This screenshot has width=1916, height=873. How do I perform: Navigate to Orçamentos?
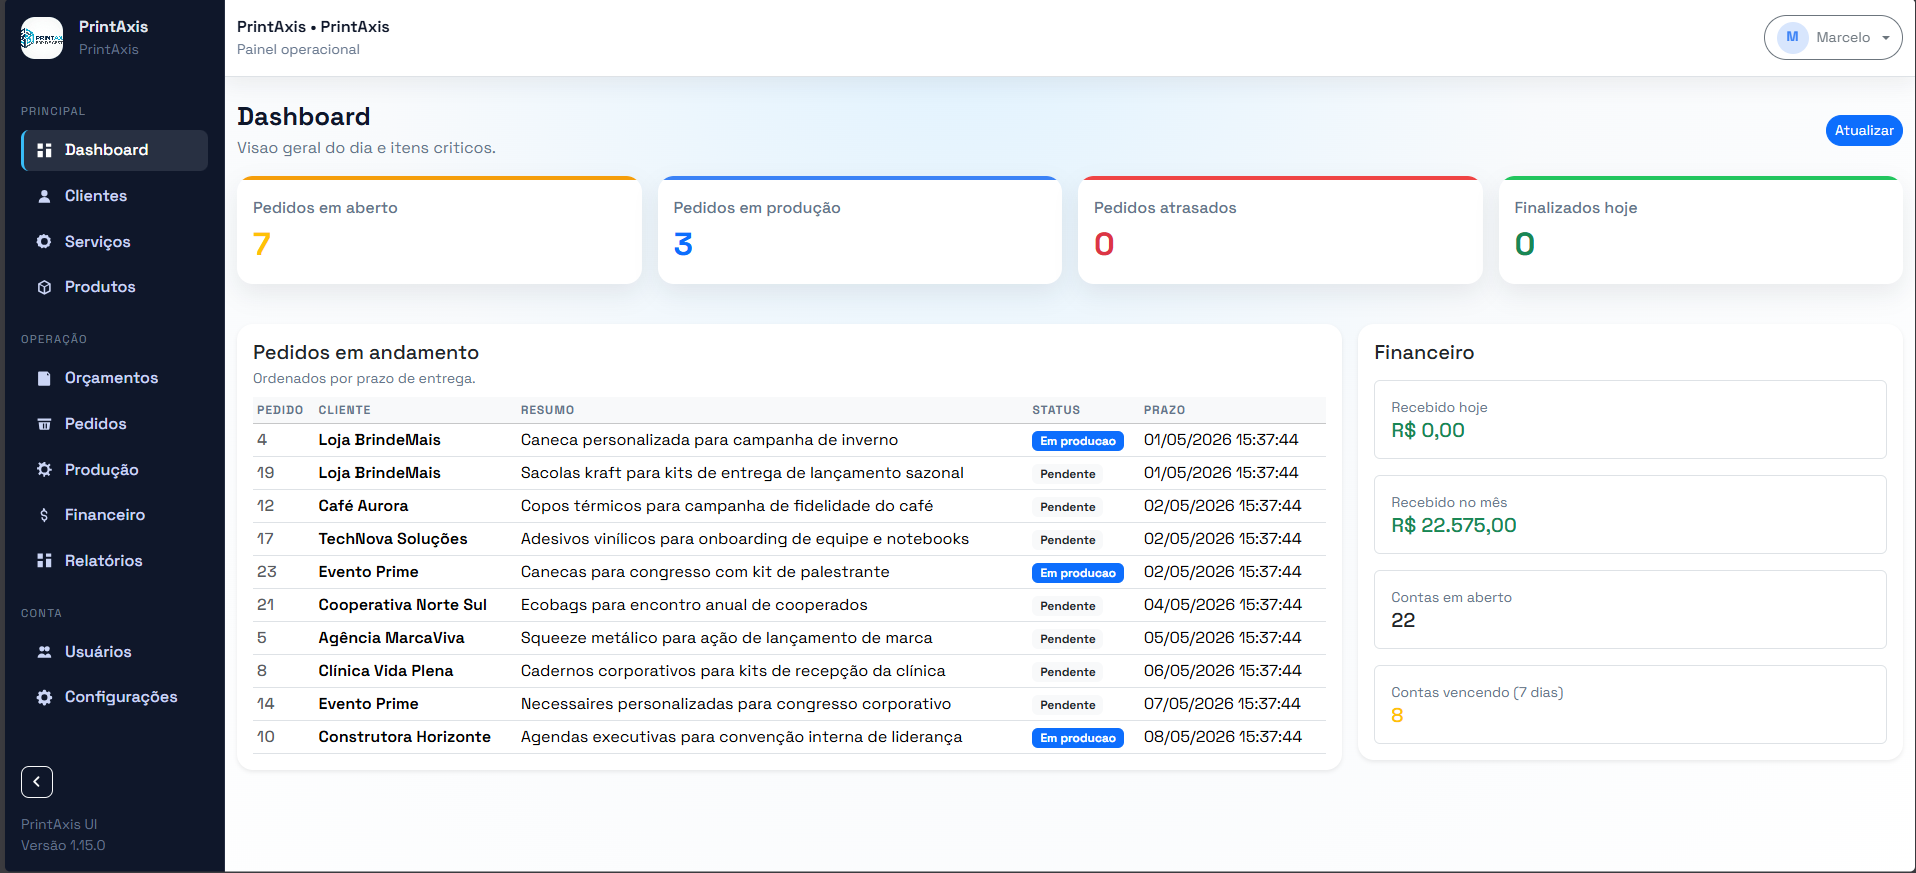coord(114,378)
